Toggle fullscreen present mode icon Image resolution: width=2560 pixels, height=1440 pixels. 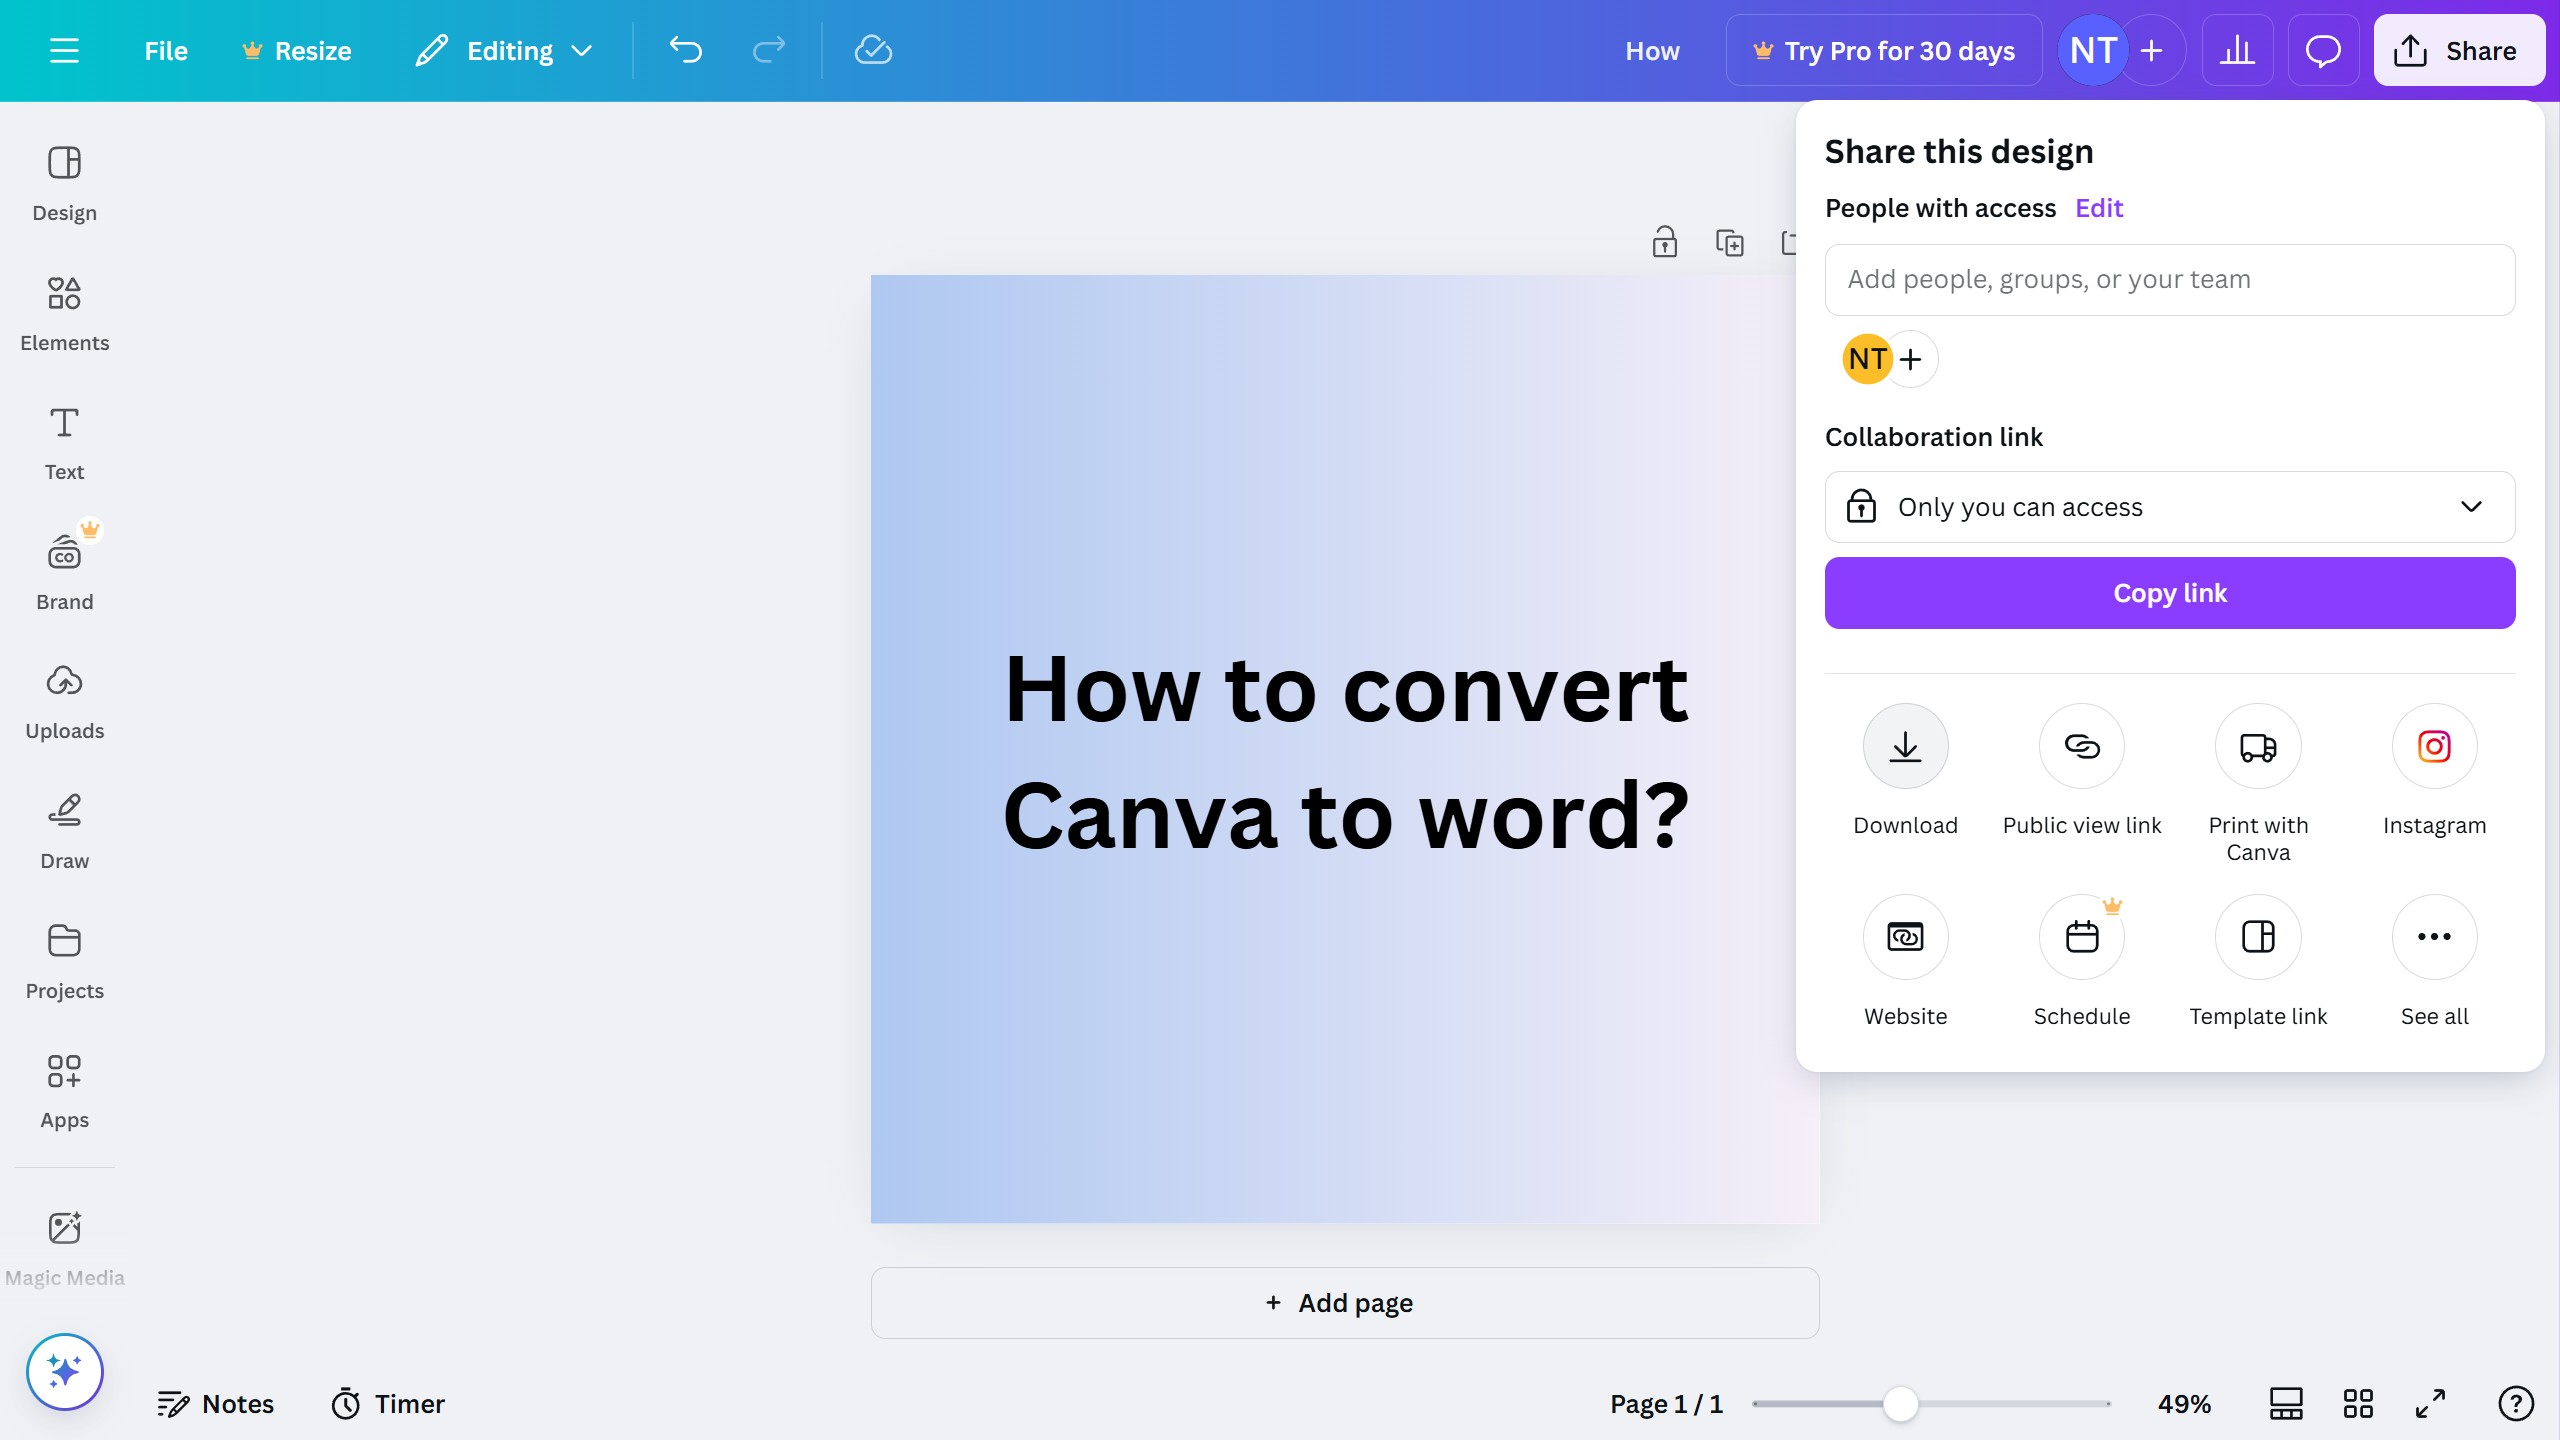[x=2430, y=1403]
